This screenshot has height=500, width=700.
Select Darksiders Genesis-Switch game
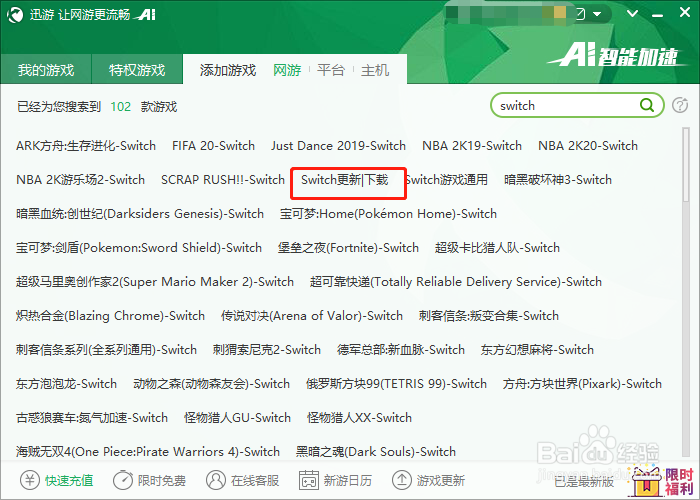pyautogui.click(x=140, y=213)
